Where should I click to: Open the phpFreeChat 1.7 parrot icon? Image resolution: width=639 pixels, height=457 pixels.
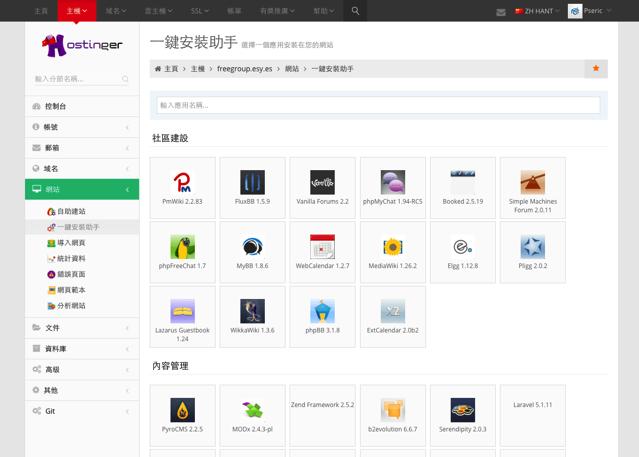[x=182, y=247]
